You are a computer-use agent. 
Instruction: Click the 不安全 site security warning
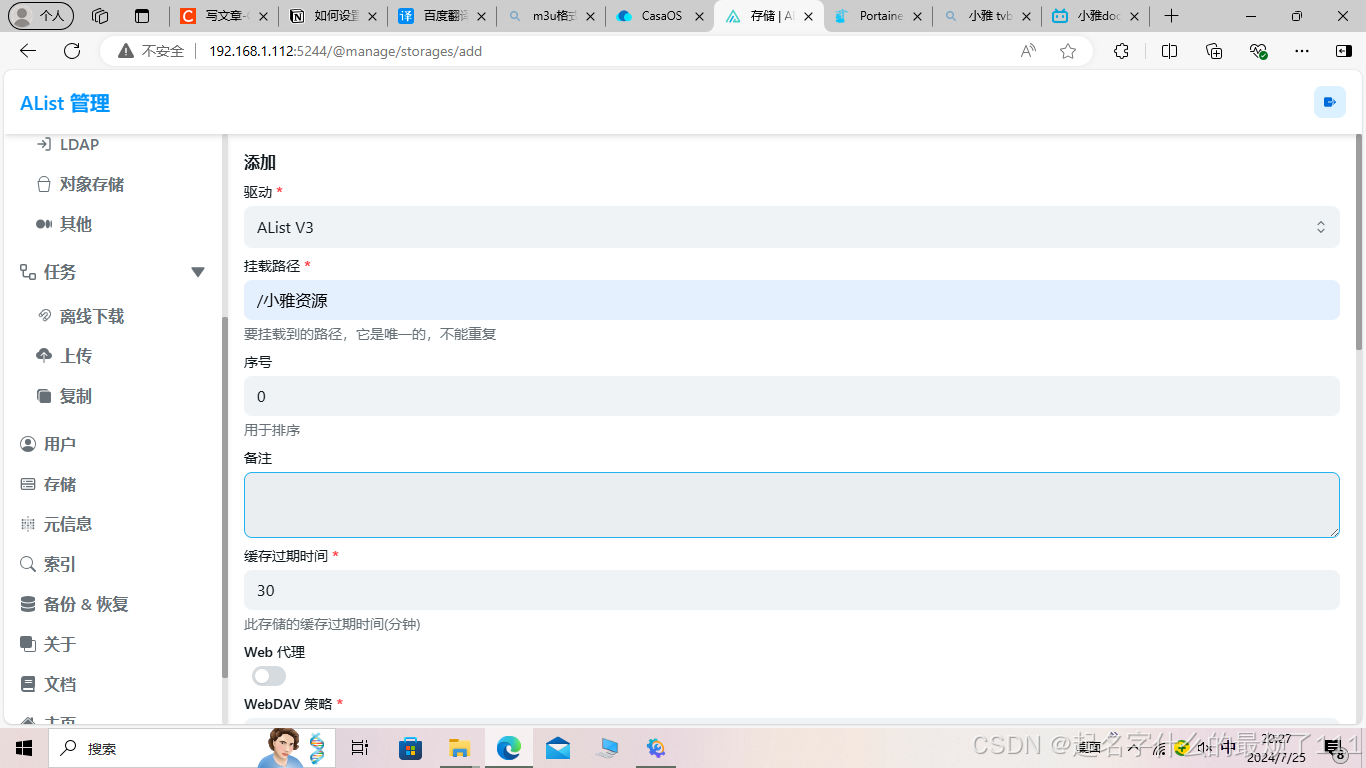(x=150, y=51)
